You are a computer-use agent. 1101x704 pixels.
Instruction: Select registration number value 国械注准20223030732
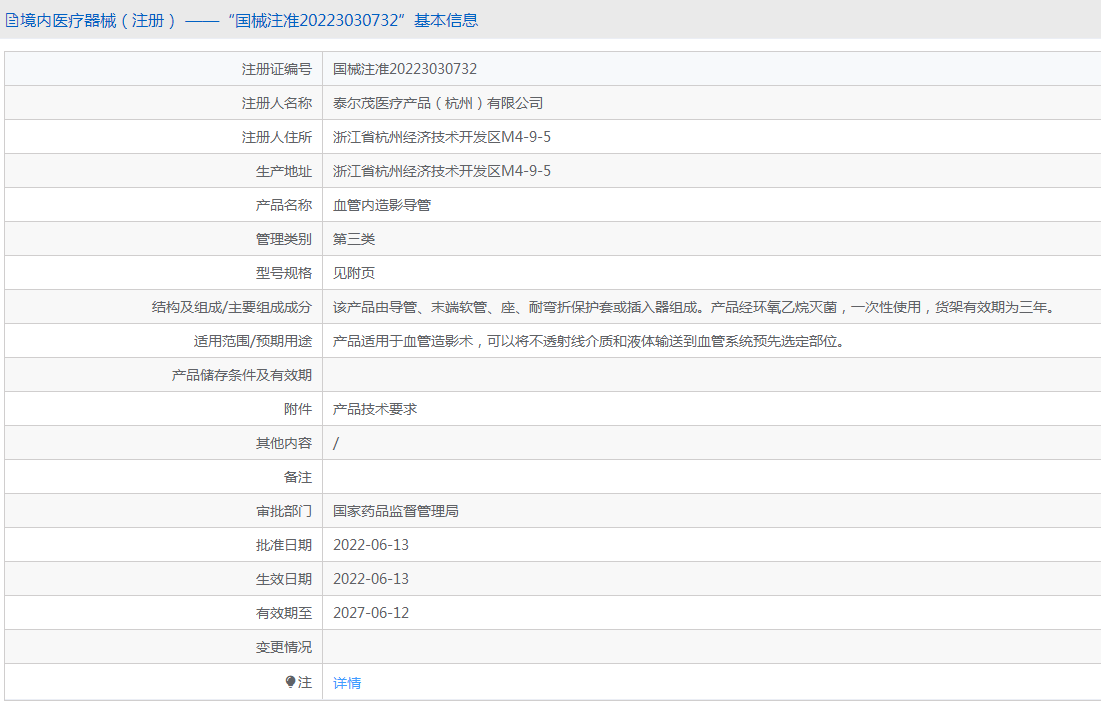tap(404, 69)
